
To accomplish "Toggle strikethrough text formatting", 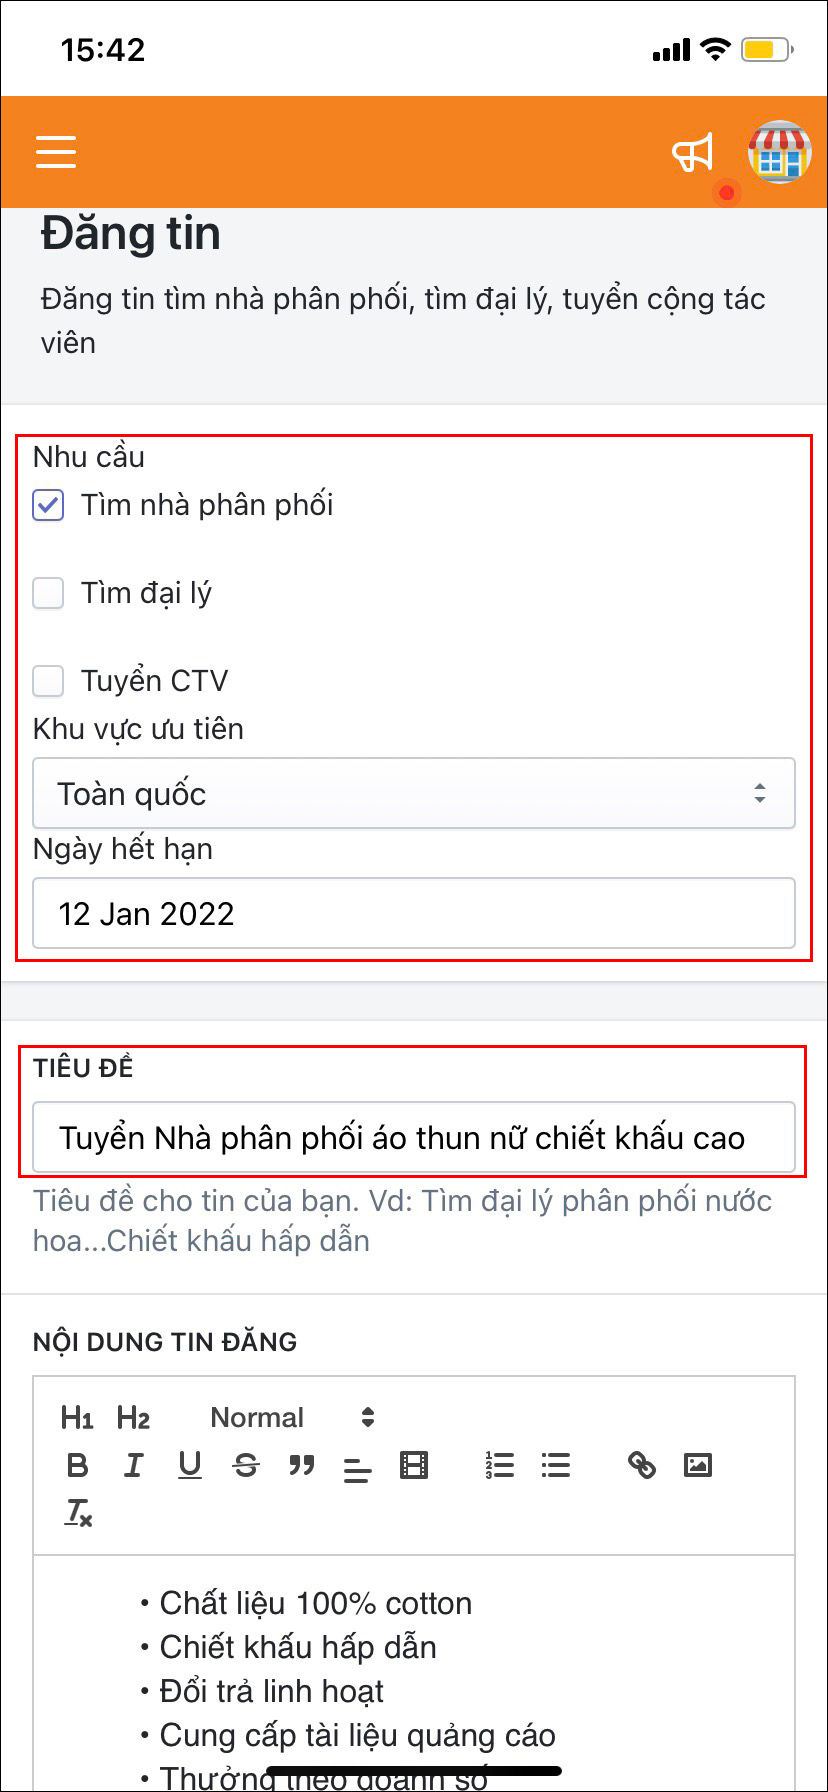I will click(x=245, y=1466).
